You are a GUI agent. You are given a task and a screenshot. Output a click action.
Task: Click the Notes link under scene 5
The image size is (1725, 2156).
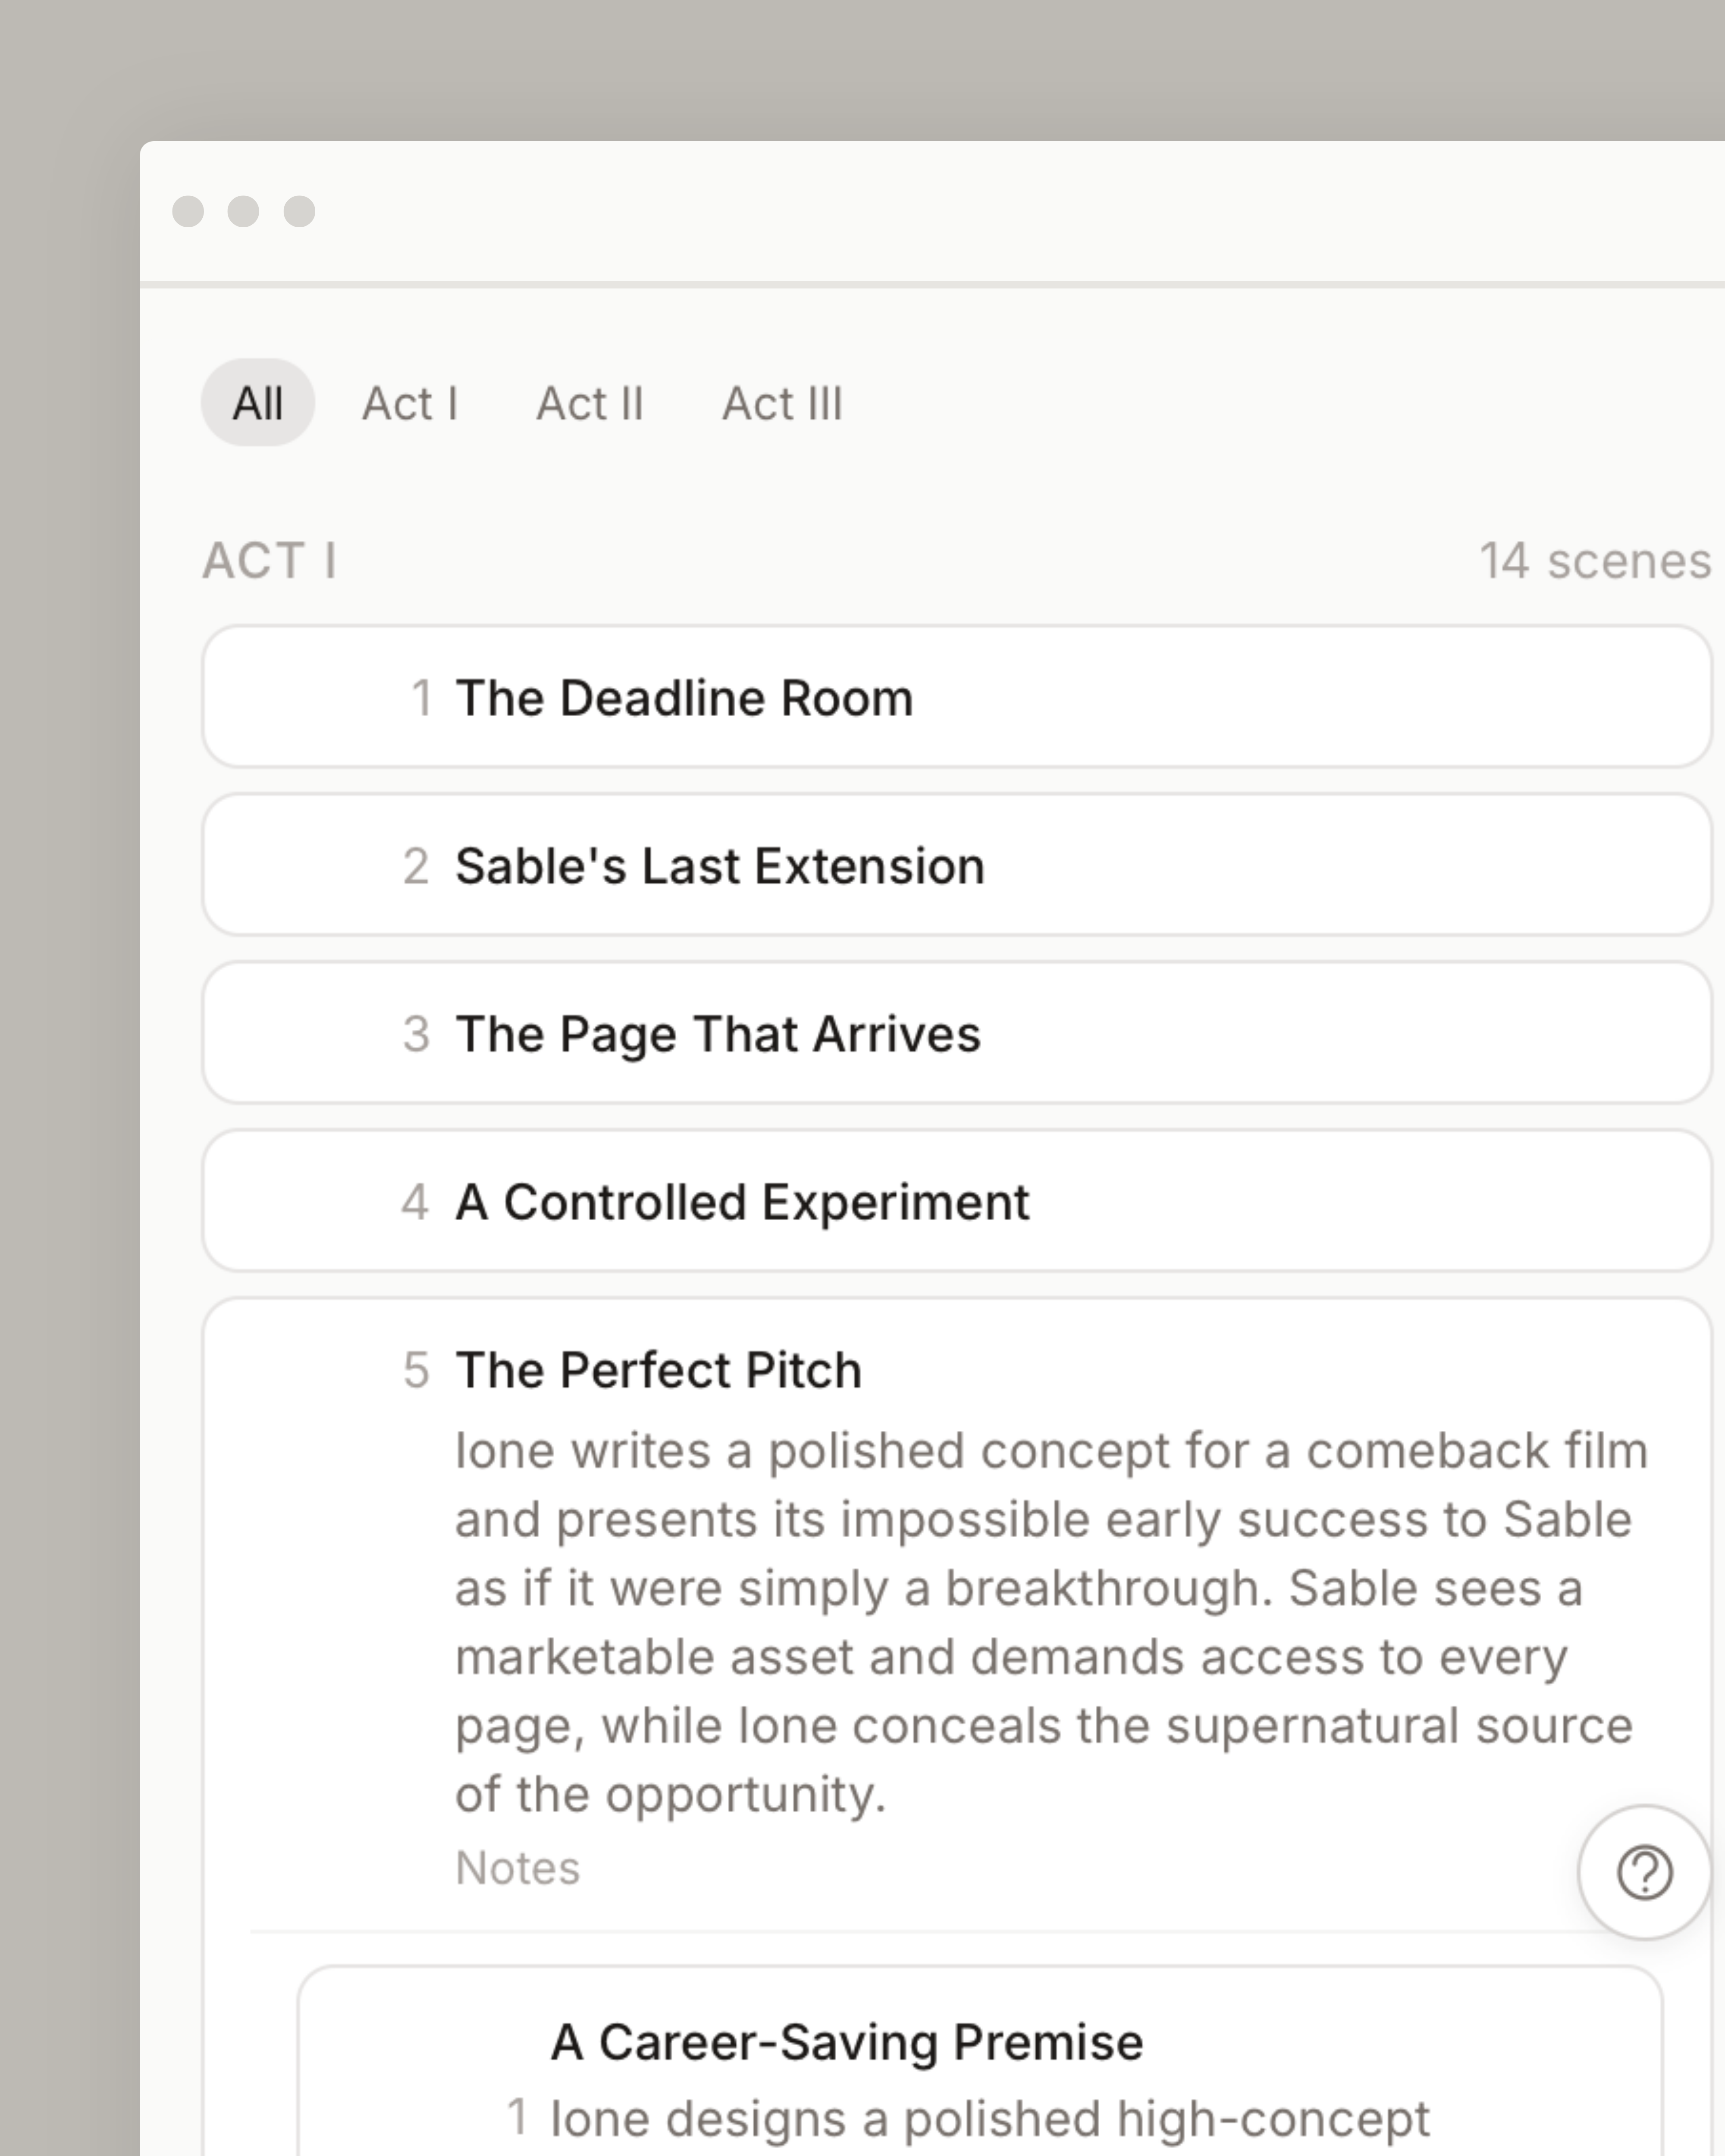pos(517,1868)
